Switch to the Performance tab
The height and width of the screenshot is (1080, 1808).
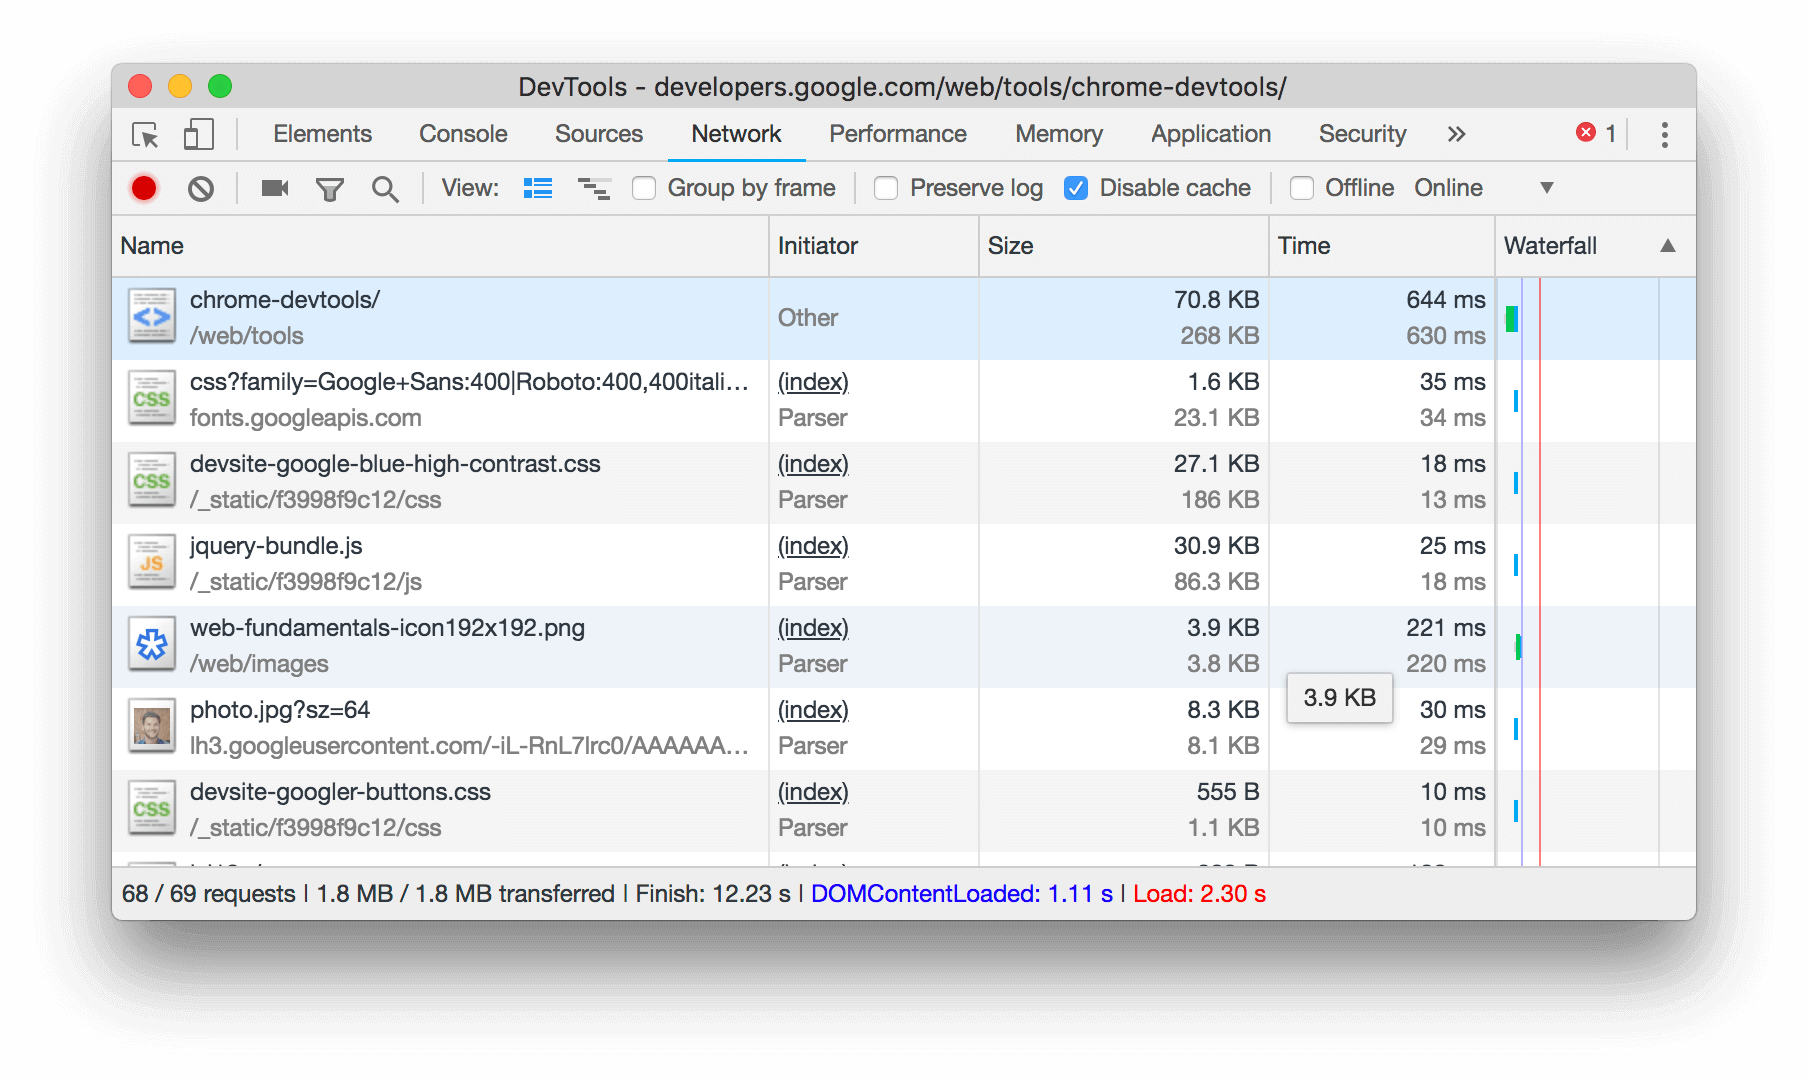[x=898, y=134]
